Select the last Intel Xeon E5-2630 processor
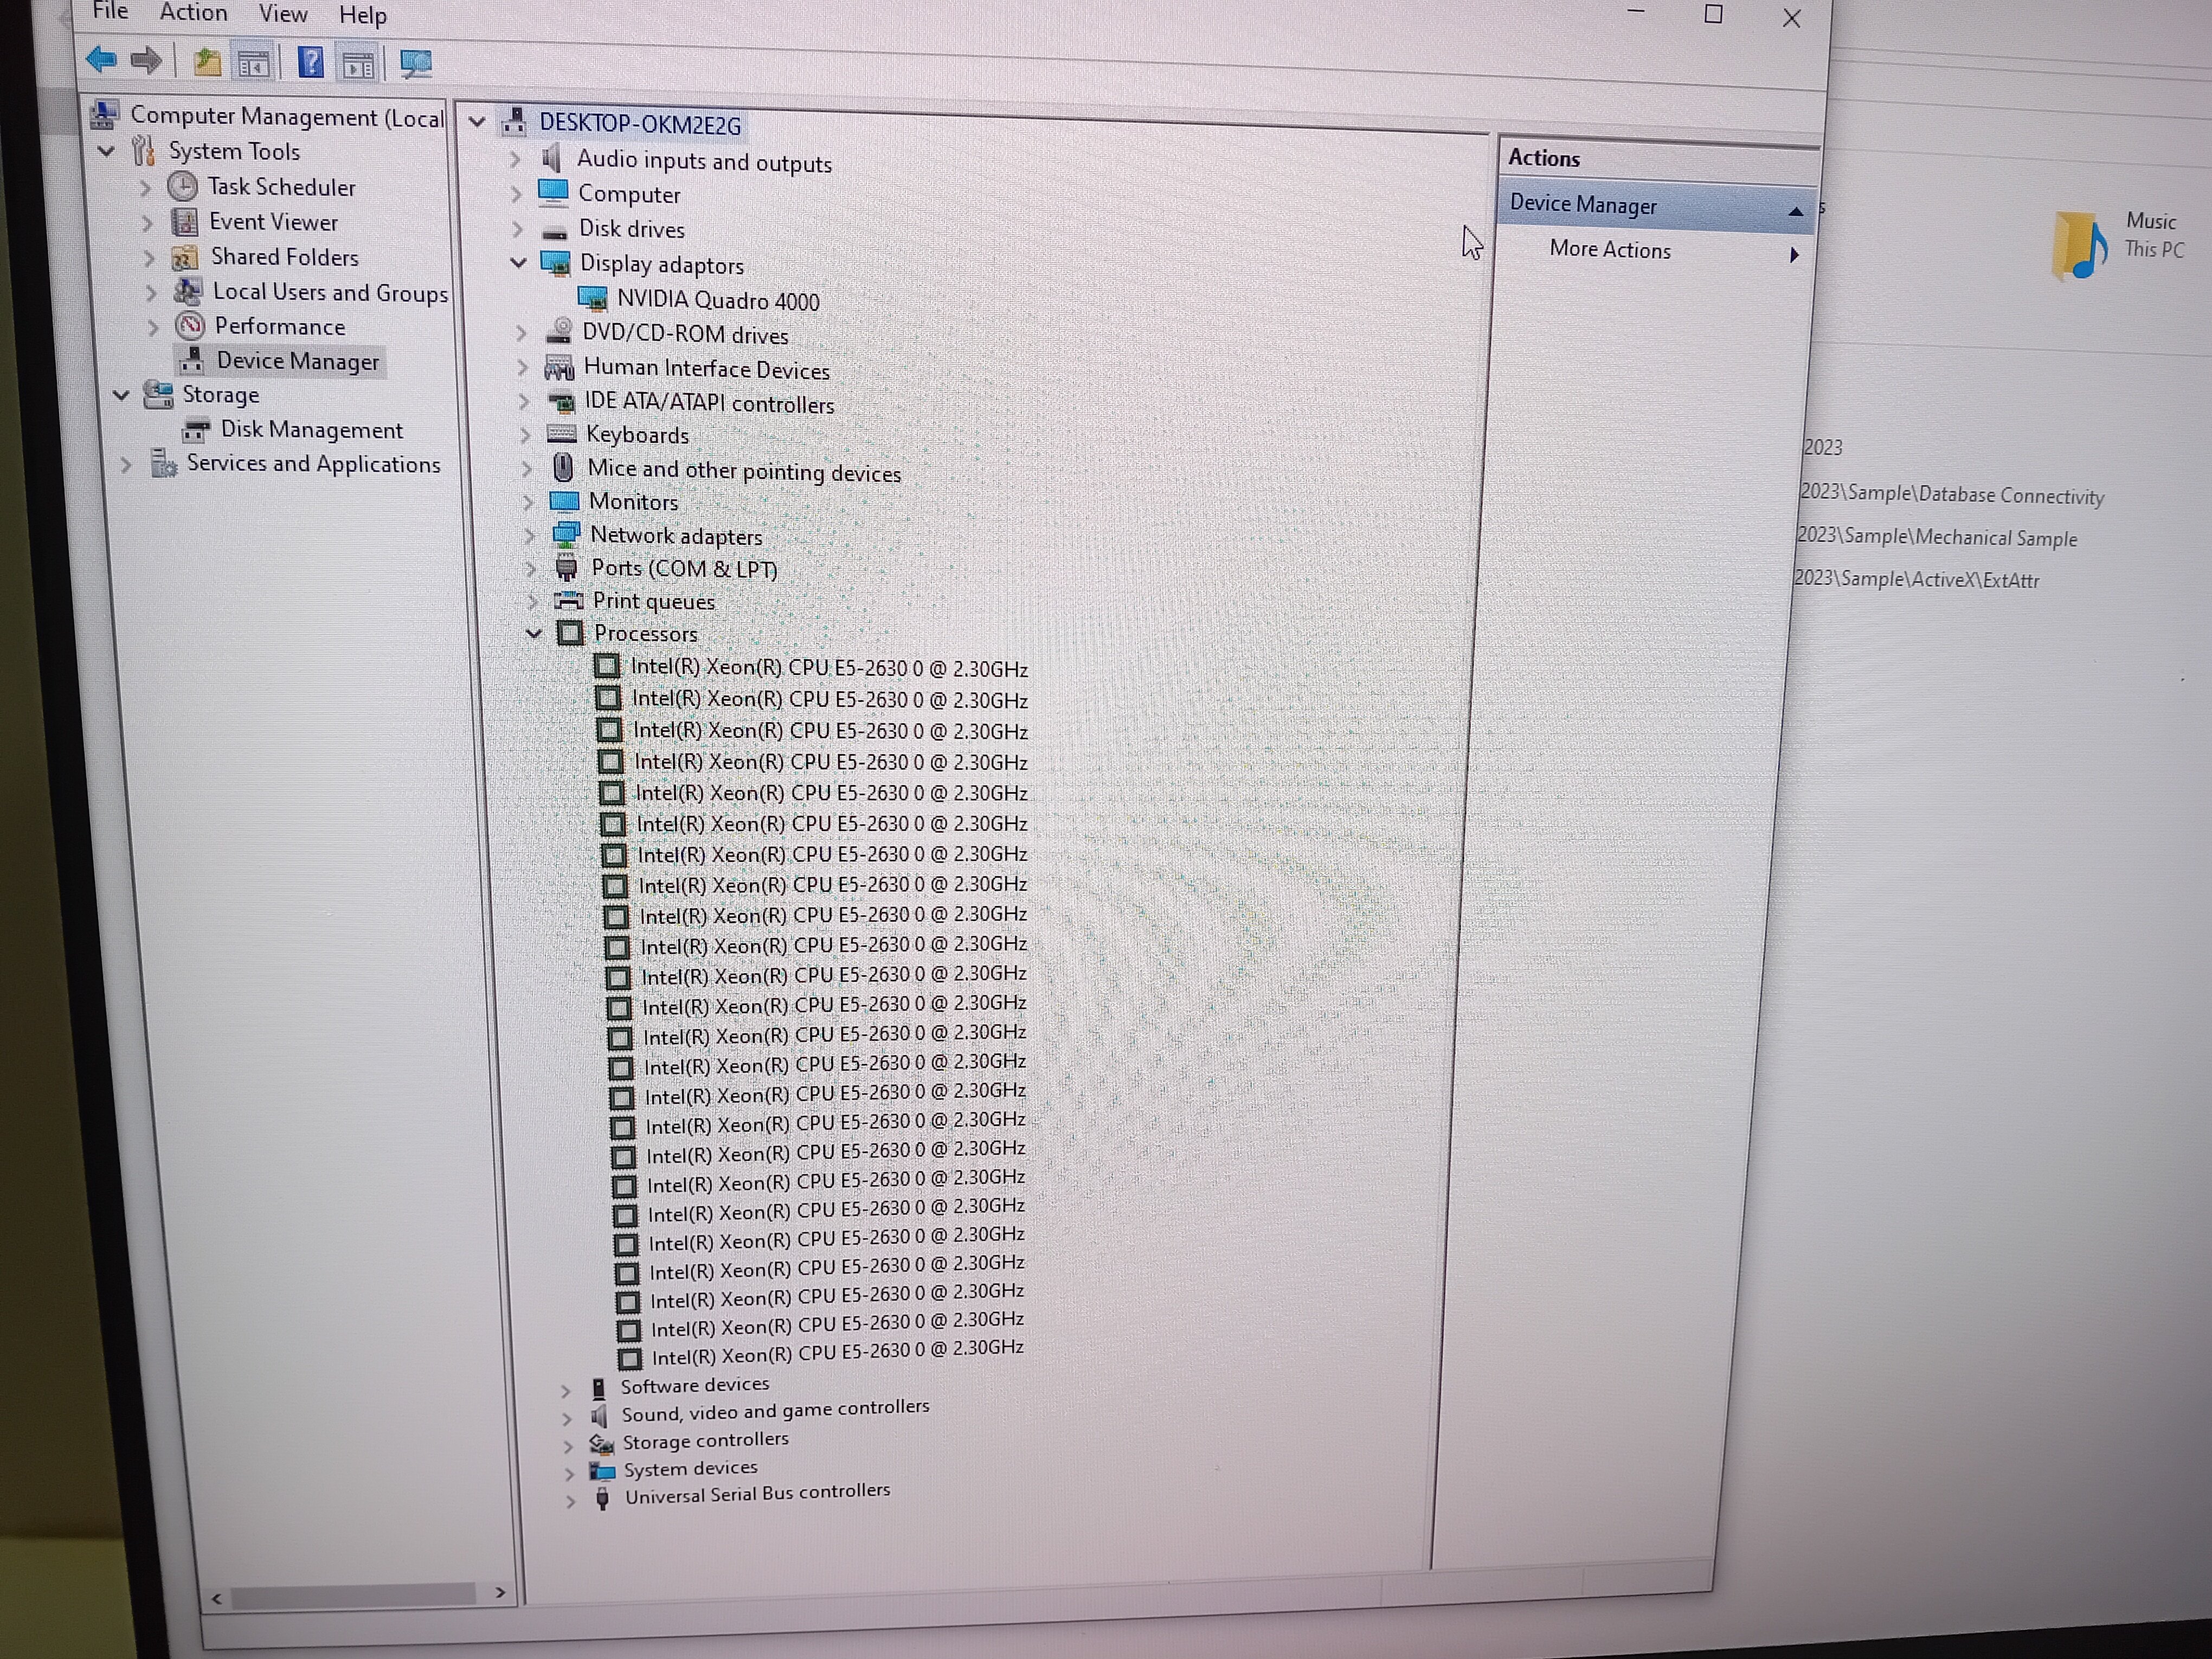 [x=838, y=1353]
